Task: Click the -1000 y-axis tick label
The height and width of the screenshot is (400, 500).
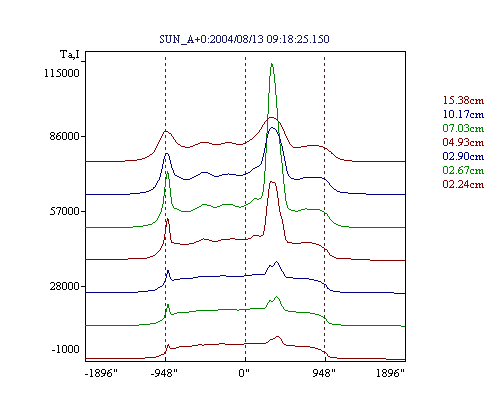Action: pyautogui.click(x=65, y=349)
